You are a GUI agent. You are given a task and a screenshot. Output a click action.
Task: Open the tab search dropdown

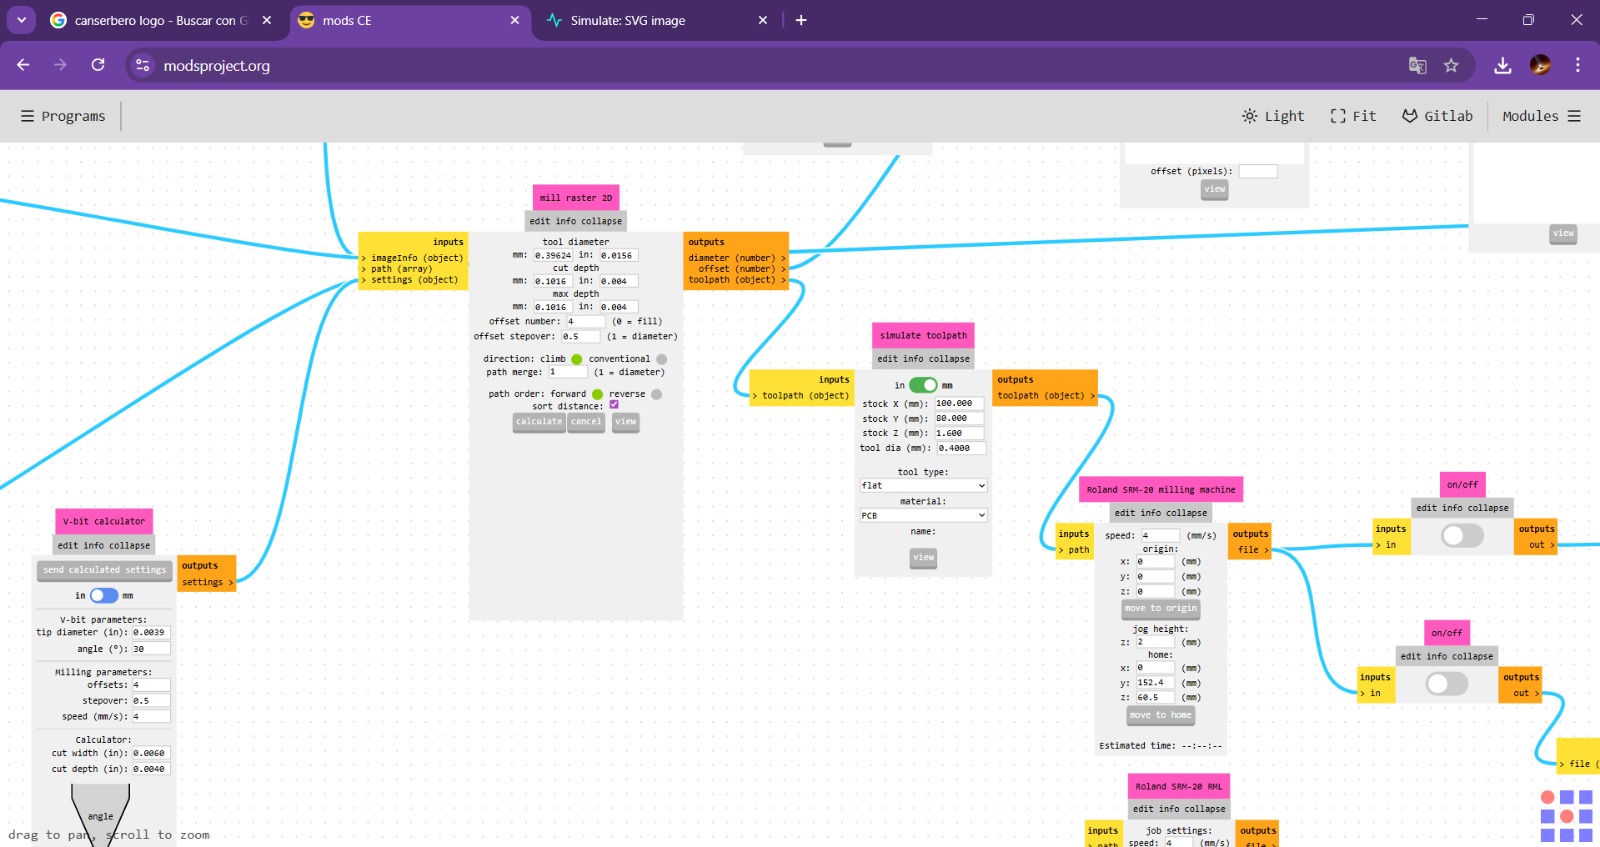(21, 20)
